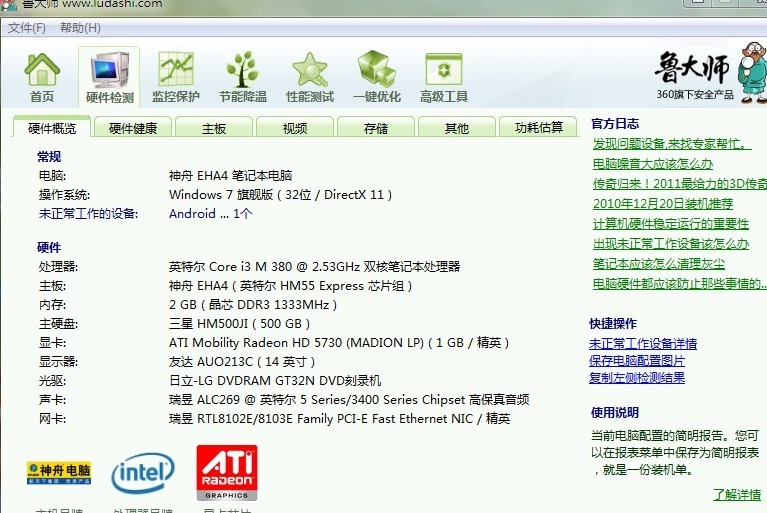Open link 2010年12月20日装机推荐
The image size is (767, 513).
point(663,203)
